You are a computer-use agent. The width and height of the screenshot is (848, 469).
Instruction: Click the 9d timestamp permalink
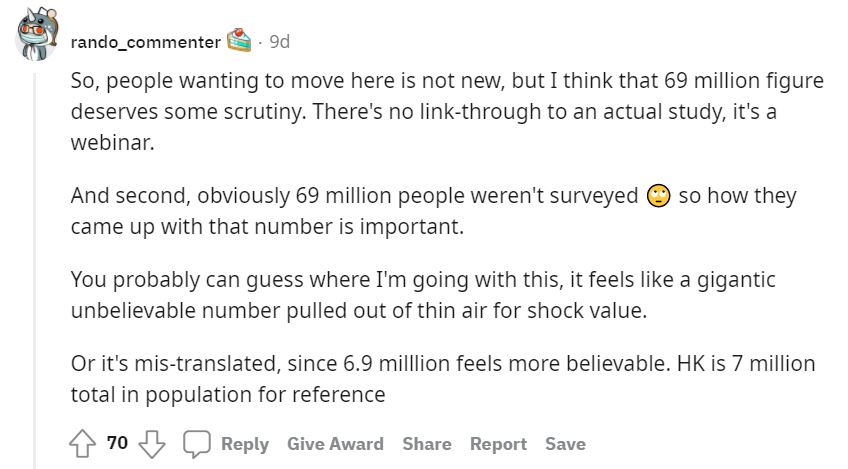[280, 42]
